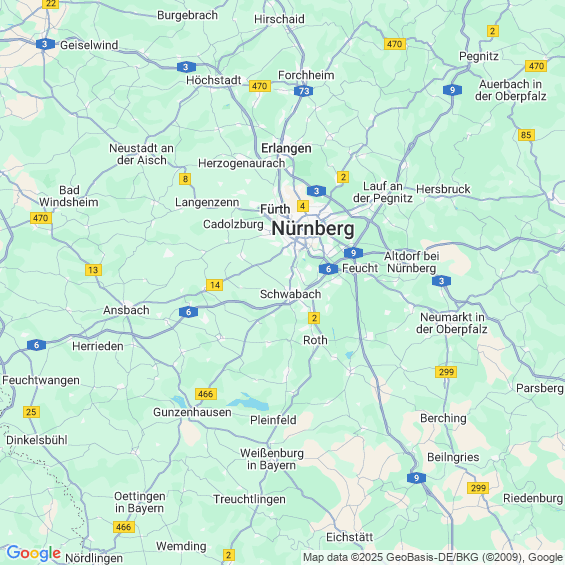
Task: Click the Weißenburg in Bayern label
Action: (x=272, y=459)
